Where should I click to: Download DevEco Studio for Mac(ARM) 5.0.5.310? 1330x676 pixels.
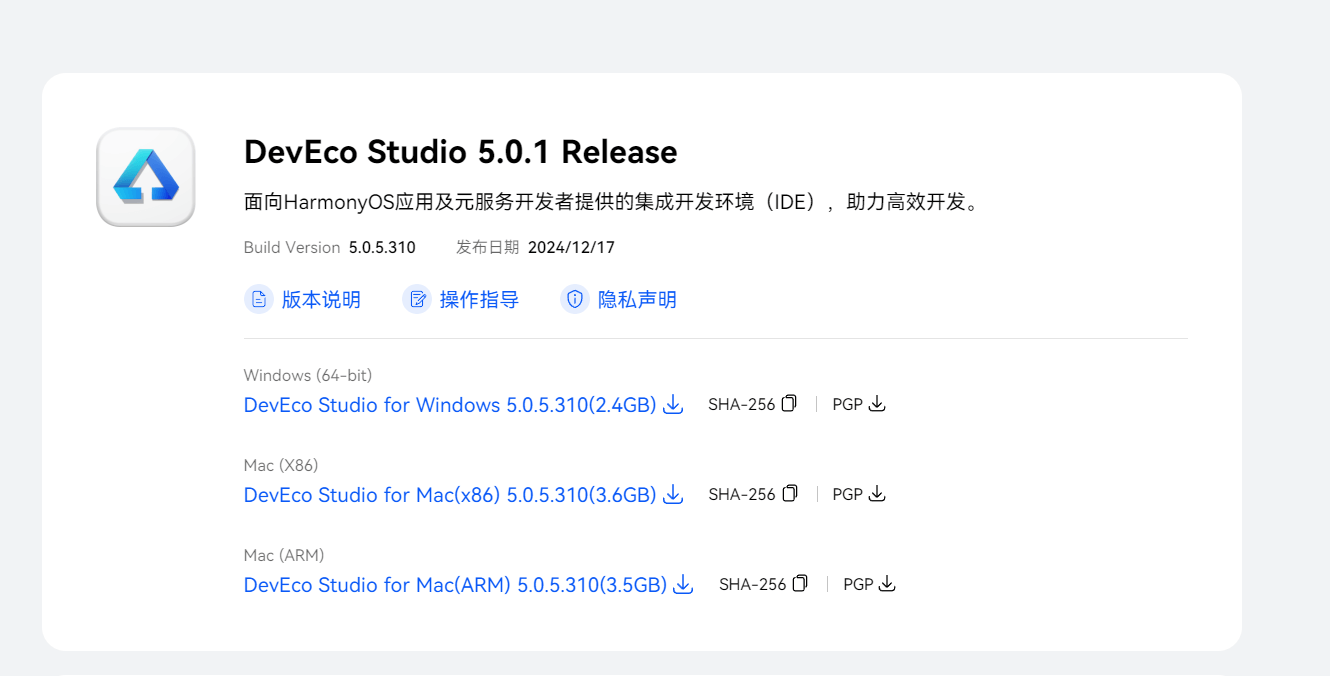coord(455,585)
